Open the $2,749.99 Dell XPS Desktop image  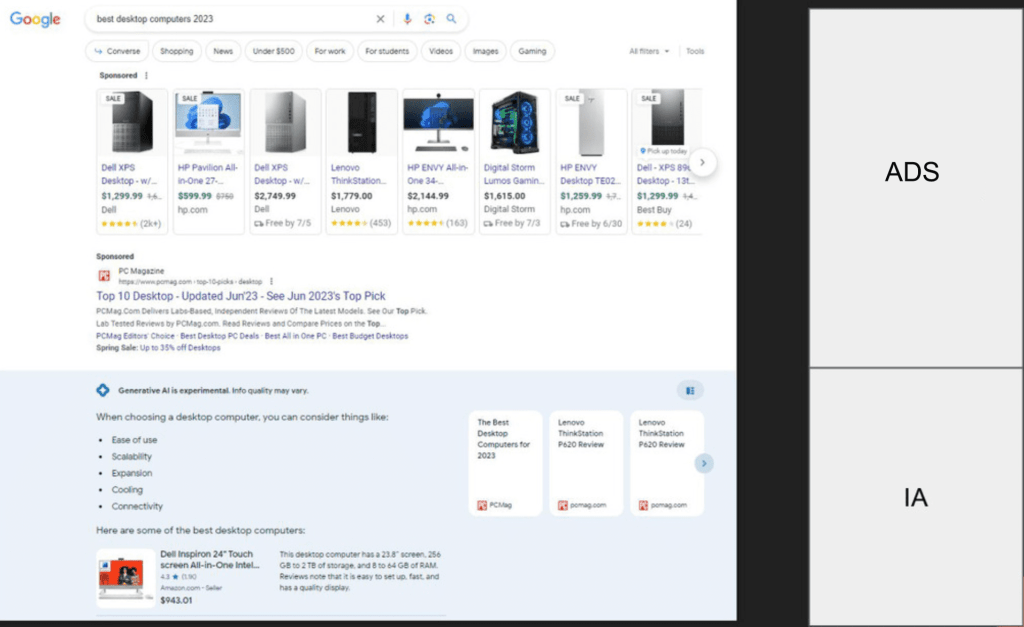(285, 122)
